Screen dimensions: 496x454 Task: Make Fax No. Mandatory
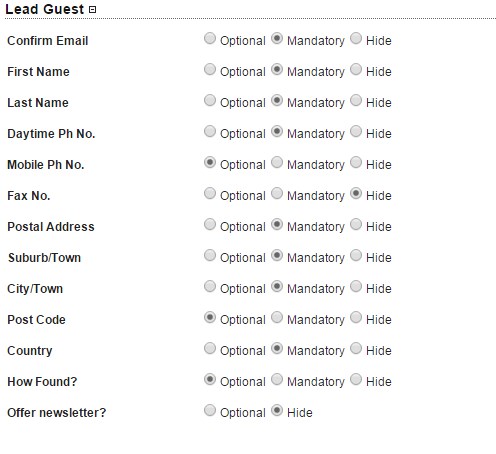[x=277, y=193]
